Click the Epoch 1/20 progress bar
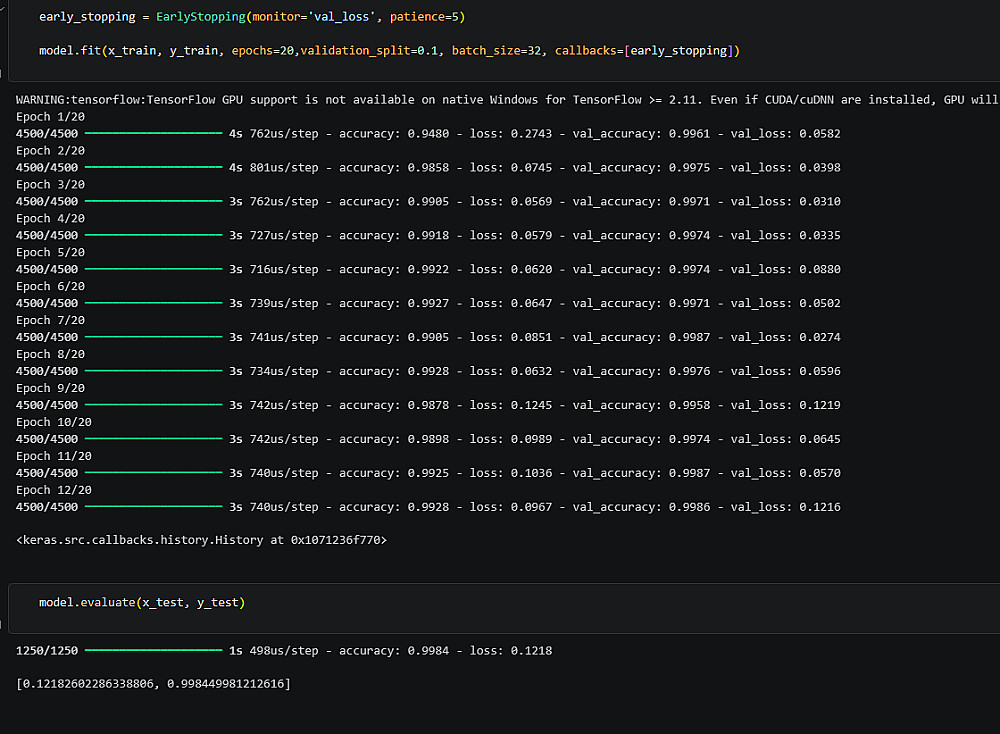 click(x=153, y=133)
